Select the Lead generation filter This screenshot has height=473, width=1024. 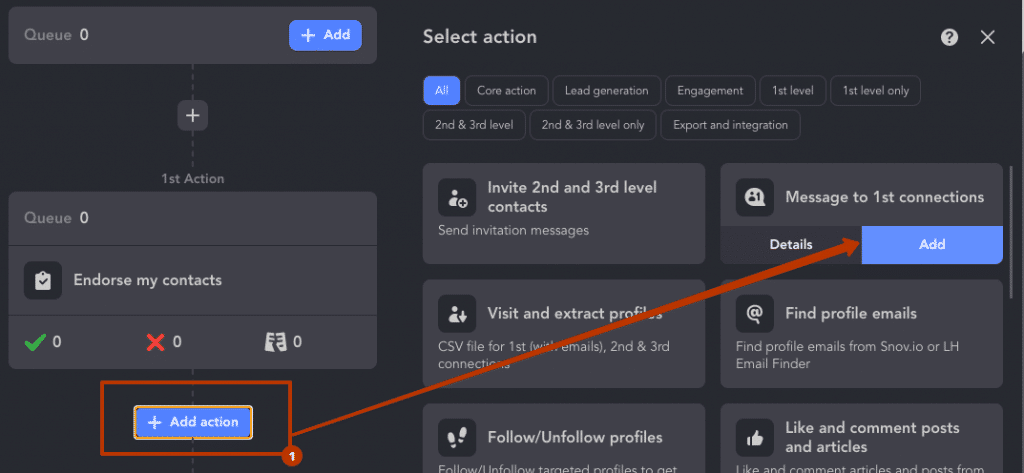pos(607,91)
